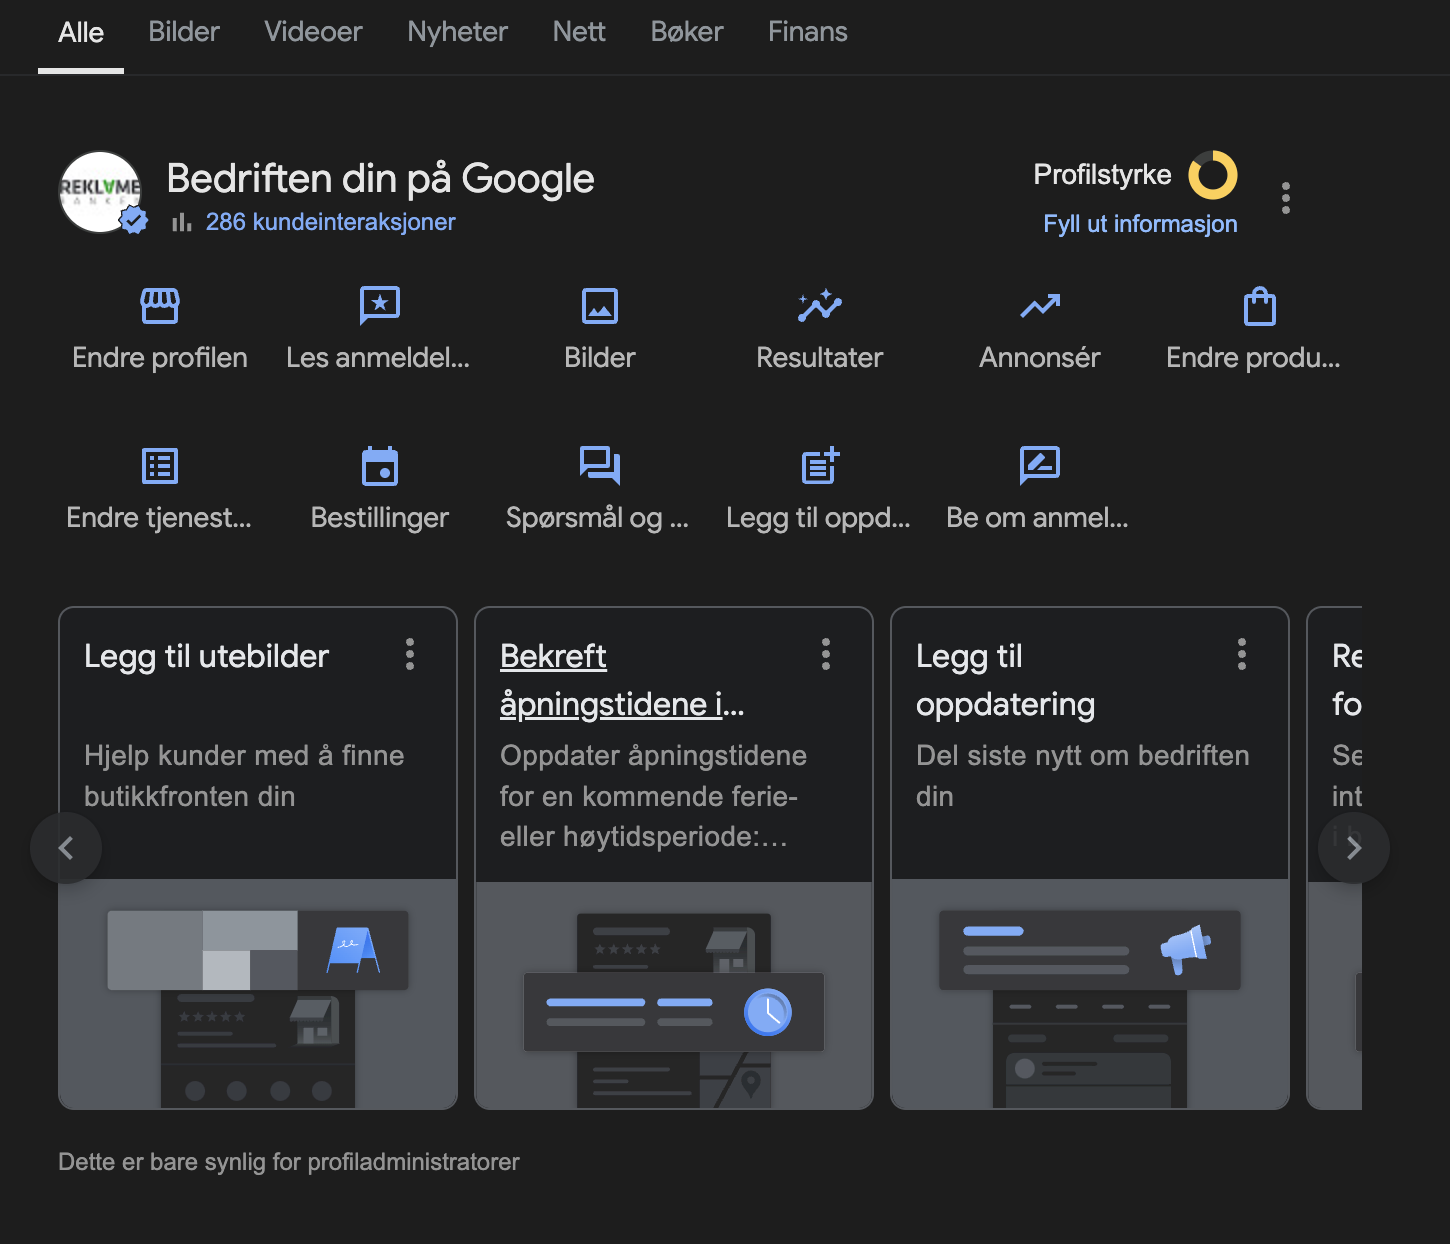Open the Endre profilen storefront icon
The height and width of the screenshot is (1244, 1450).
160,306
